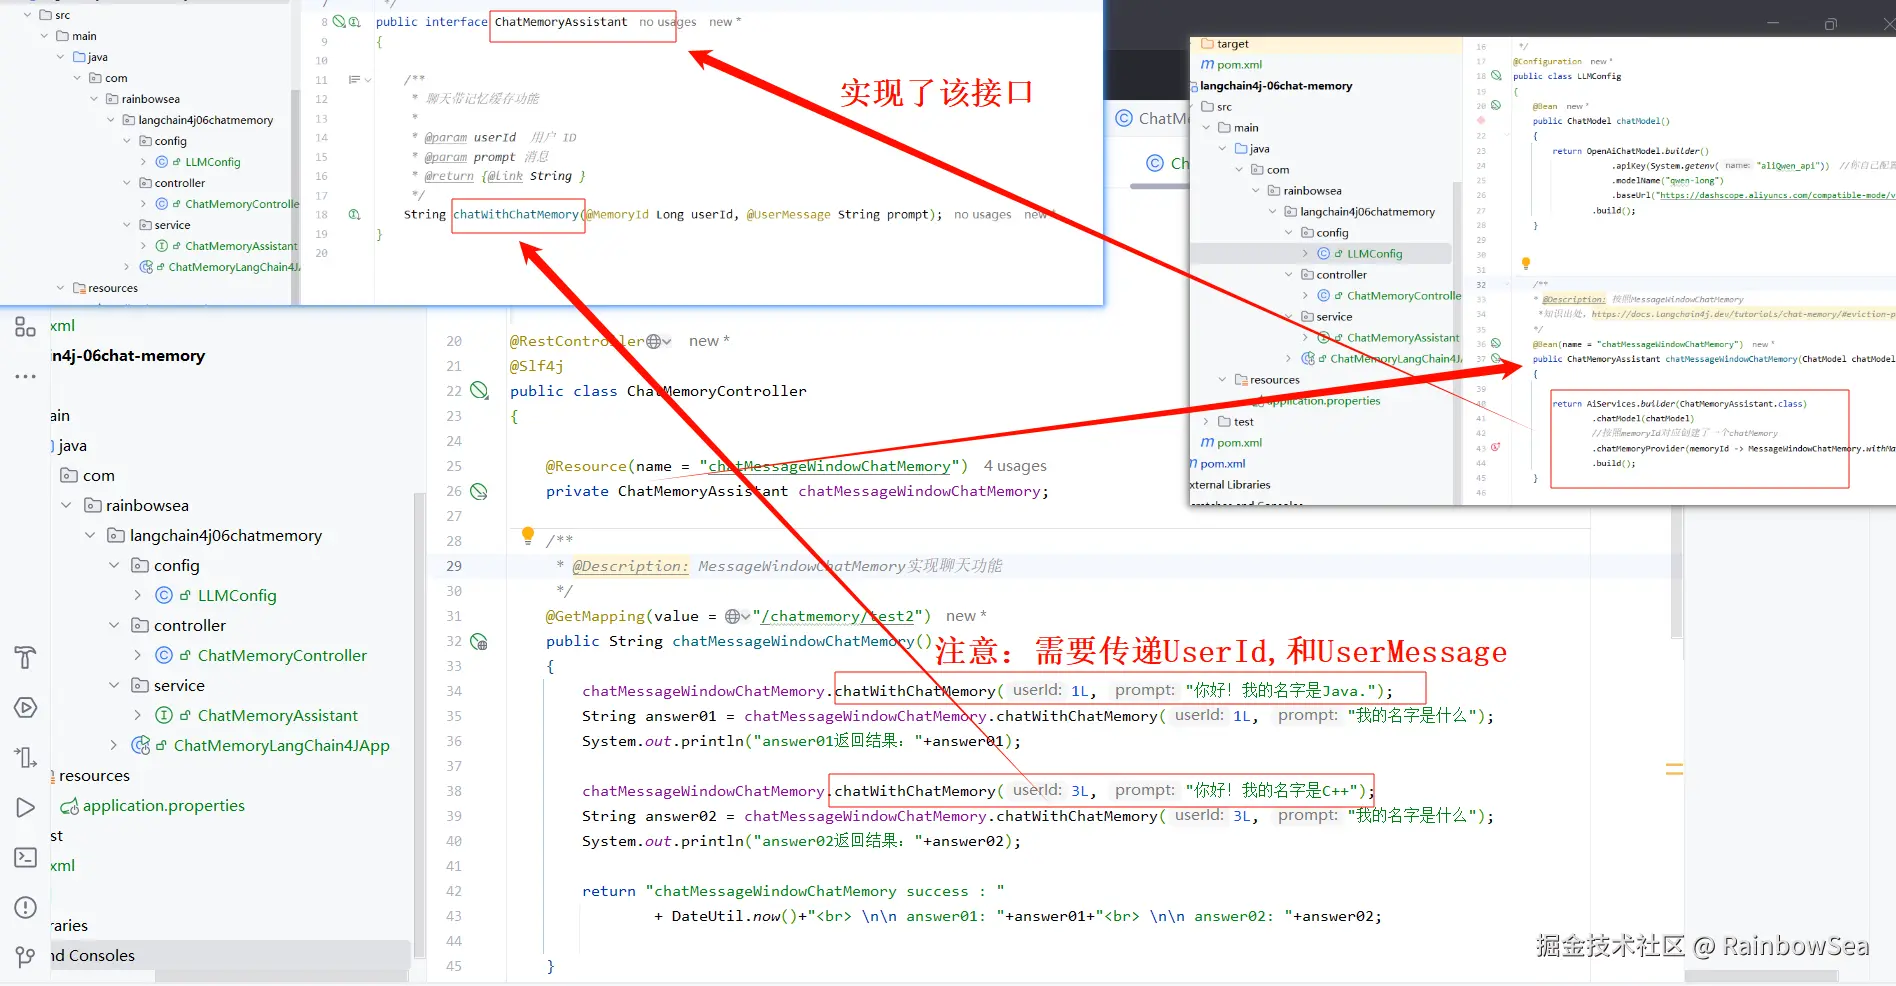Click the gutter injection icon on line 26
Screen dimensions: 1896x986
pos(479,491)
